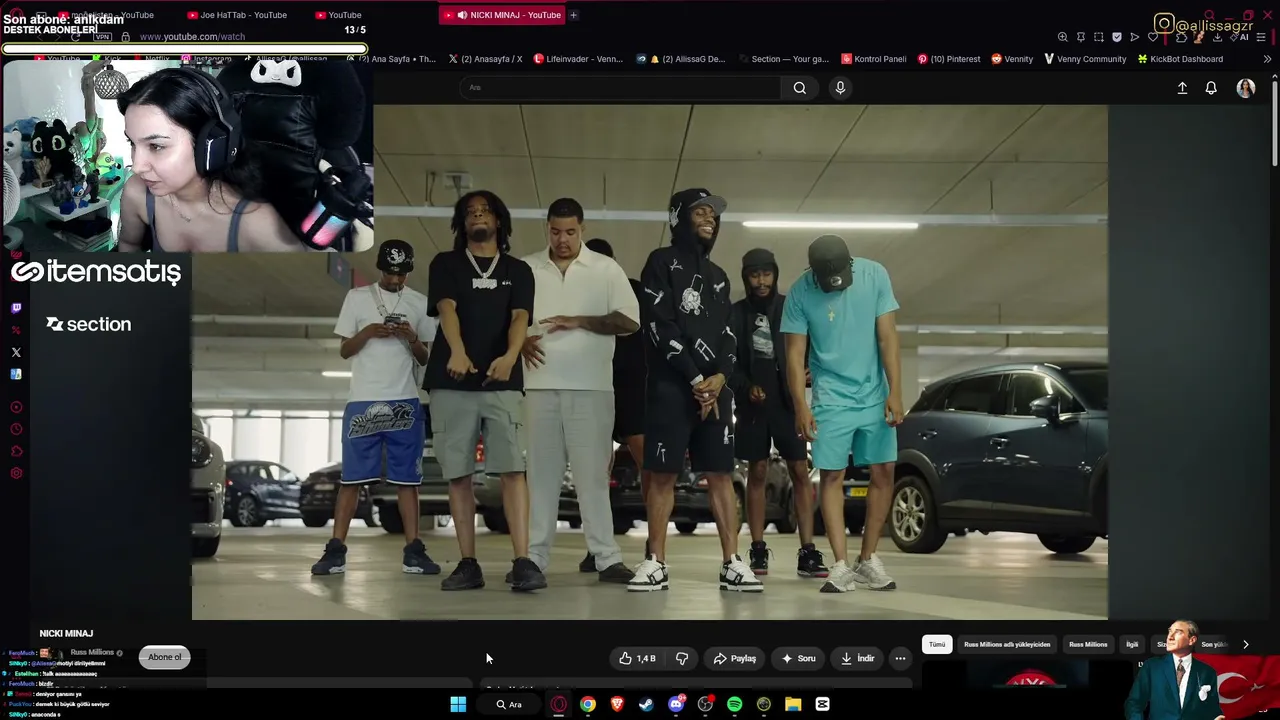The width and height of the screenshot is (1280, 720).
Task: Click the Abone ol subscribe button
Action: tap(164, 657)
